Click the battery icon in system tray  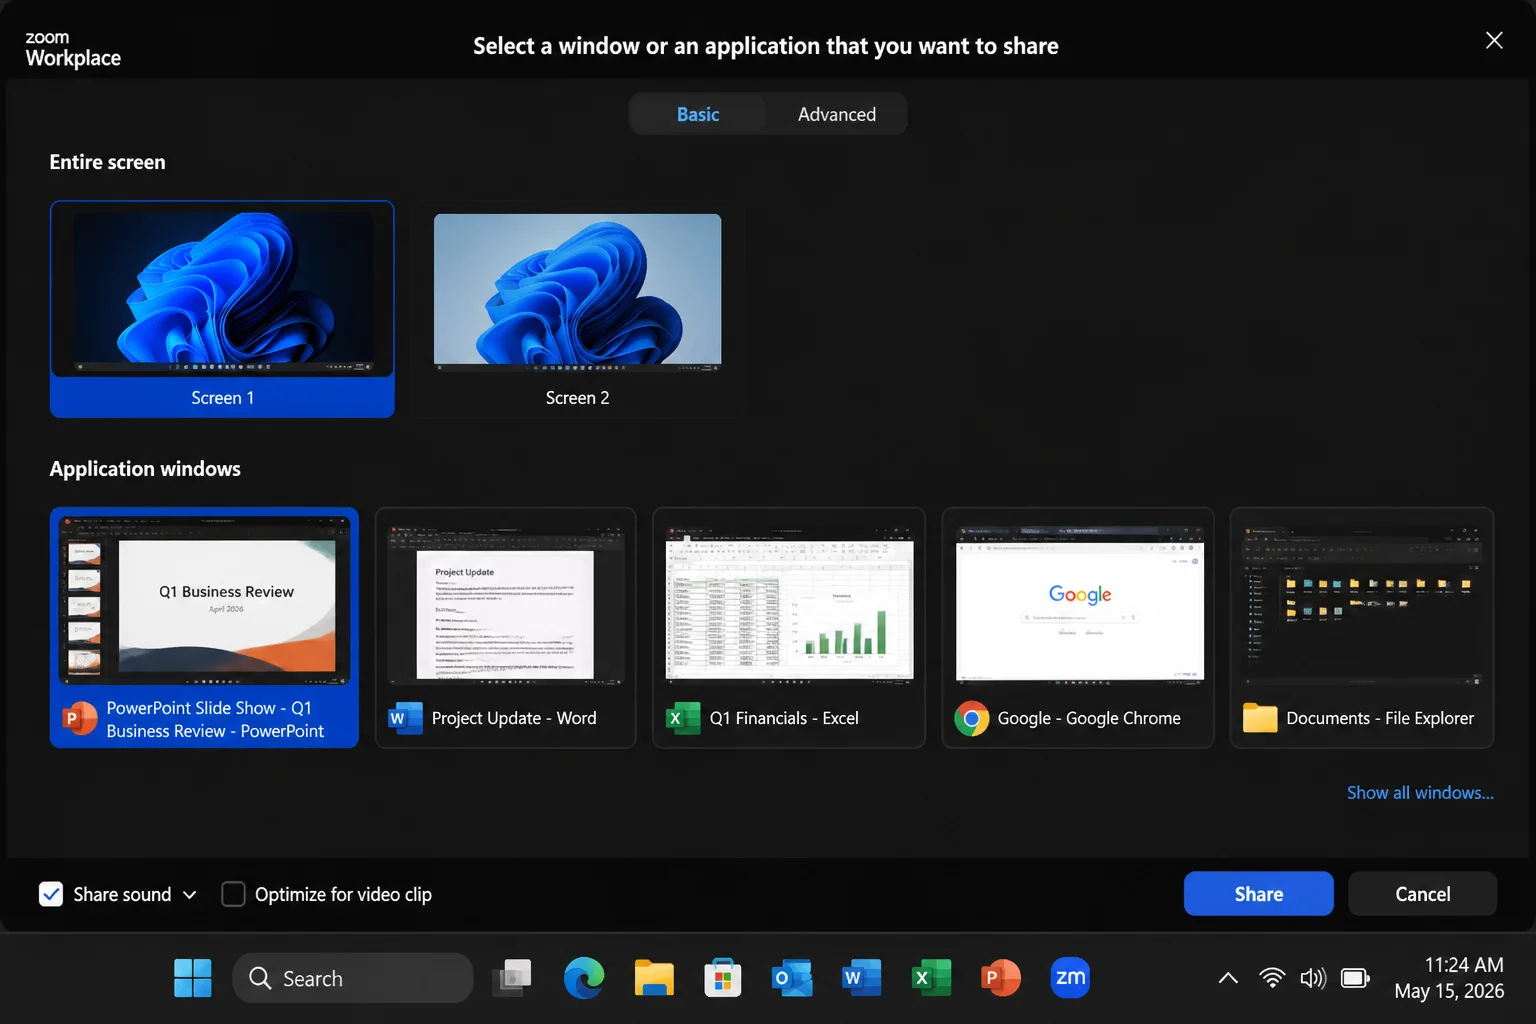tap(1355, 978)
